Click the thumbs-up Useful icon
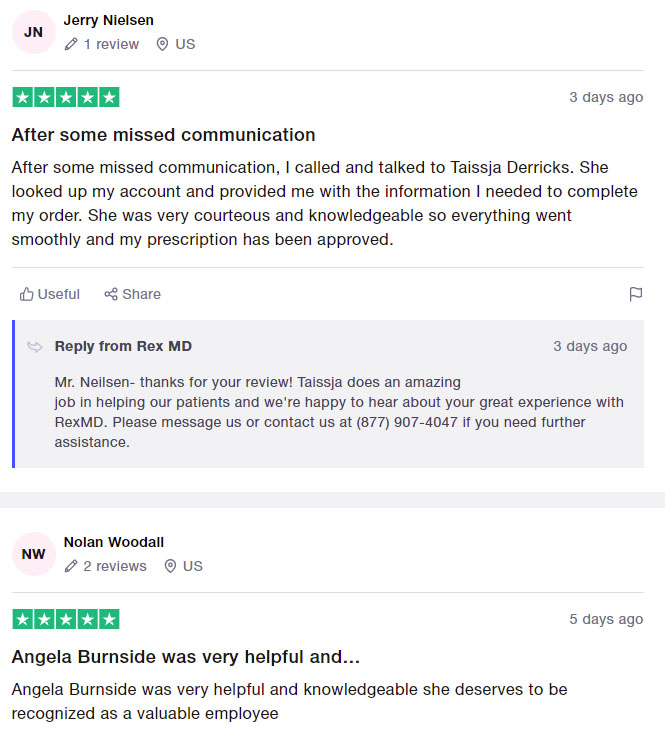Image resolution: width=665 pixels, height=736 pixels. click(26, 294)
